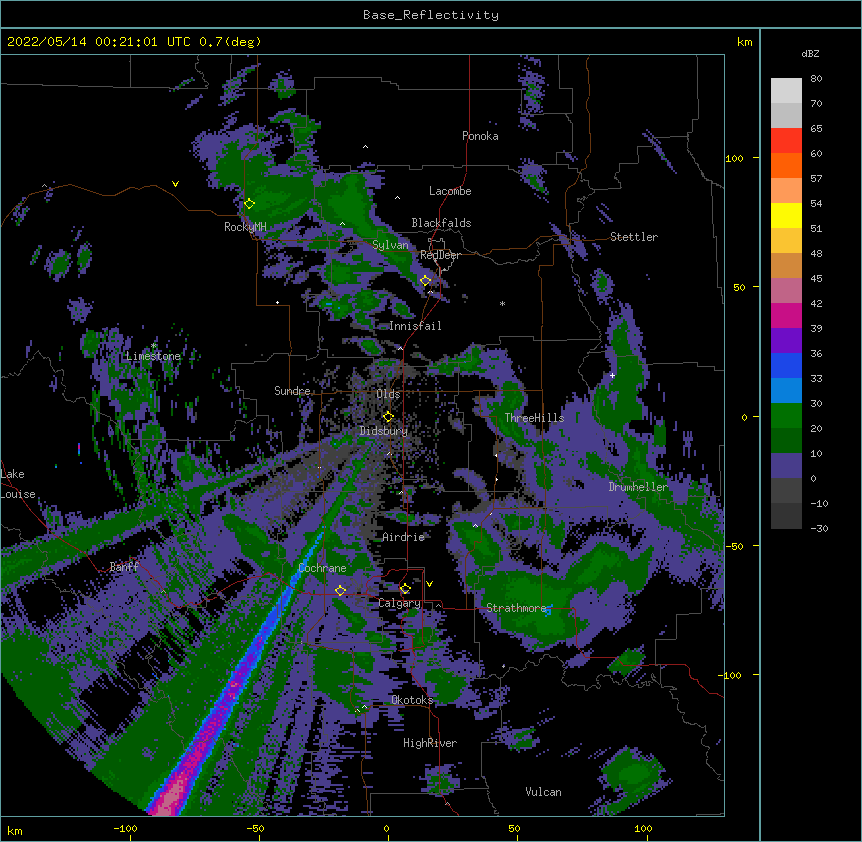Screen dimensions: 862x842
Task: Pick the blue 36-33 dBZ legend swatch
Action: 786,365
